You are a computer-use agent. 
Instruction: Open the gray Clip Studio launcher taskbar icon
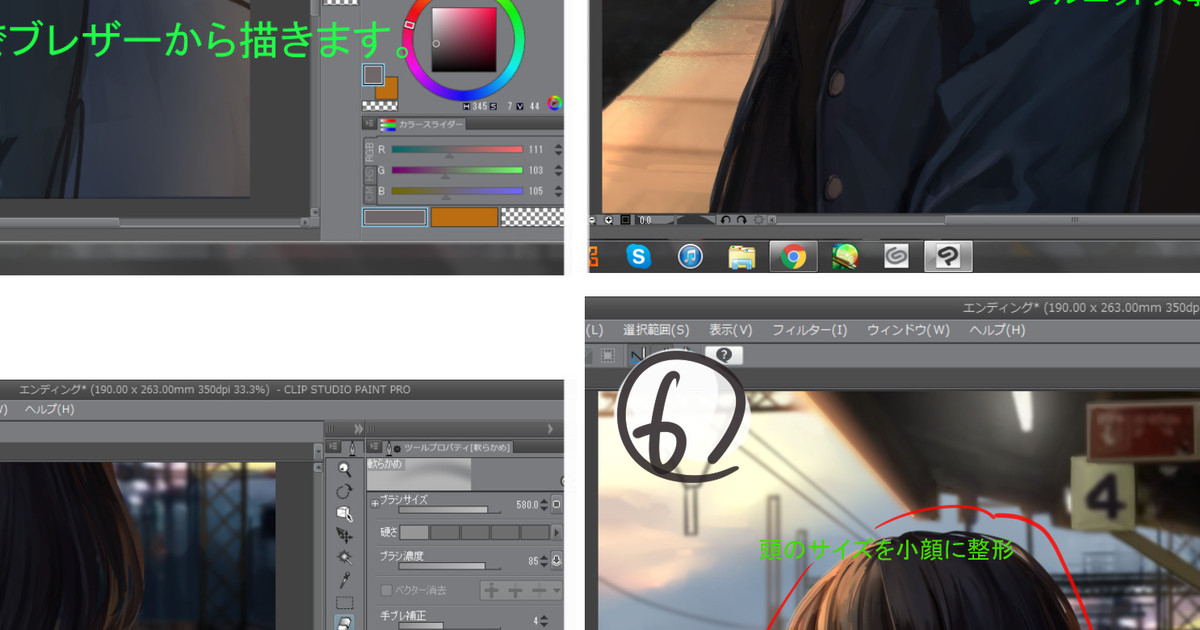point(896,257)
